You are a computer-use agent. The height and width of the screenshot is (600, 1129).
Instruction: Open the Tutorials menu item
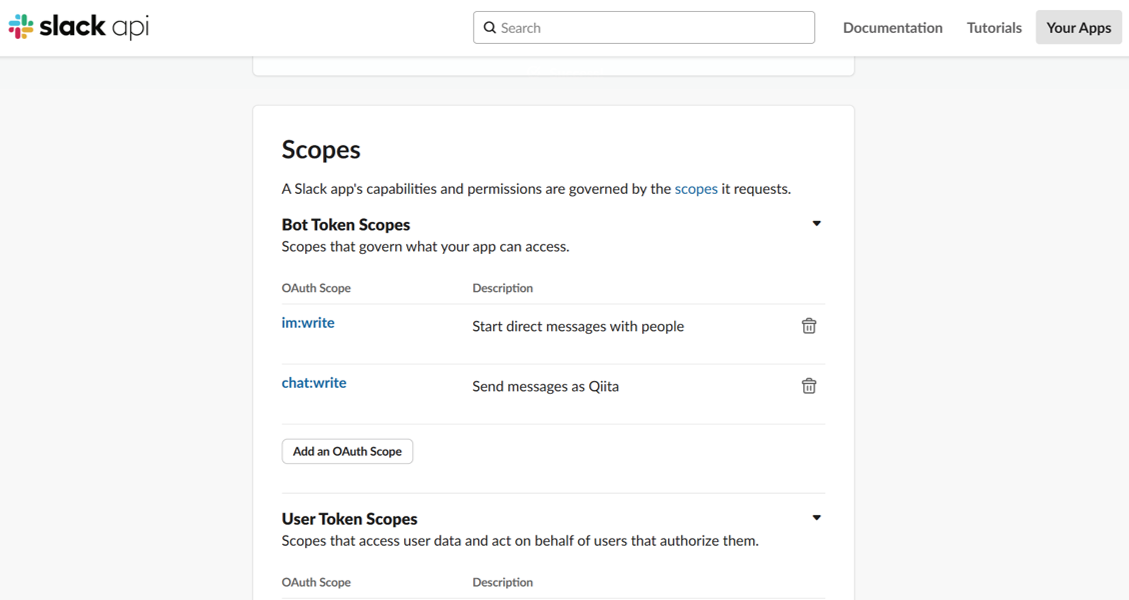993,27
